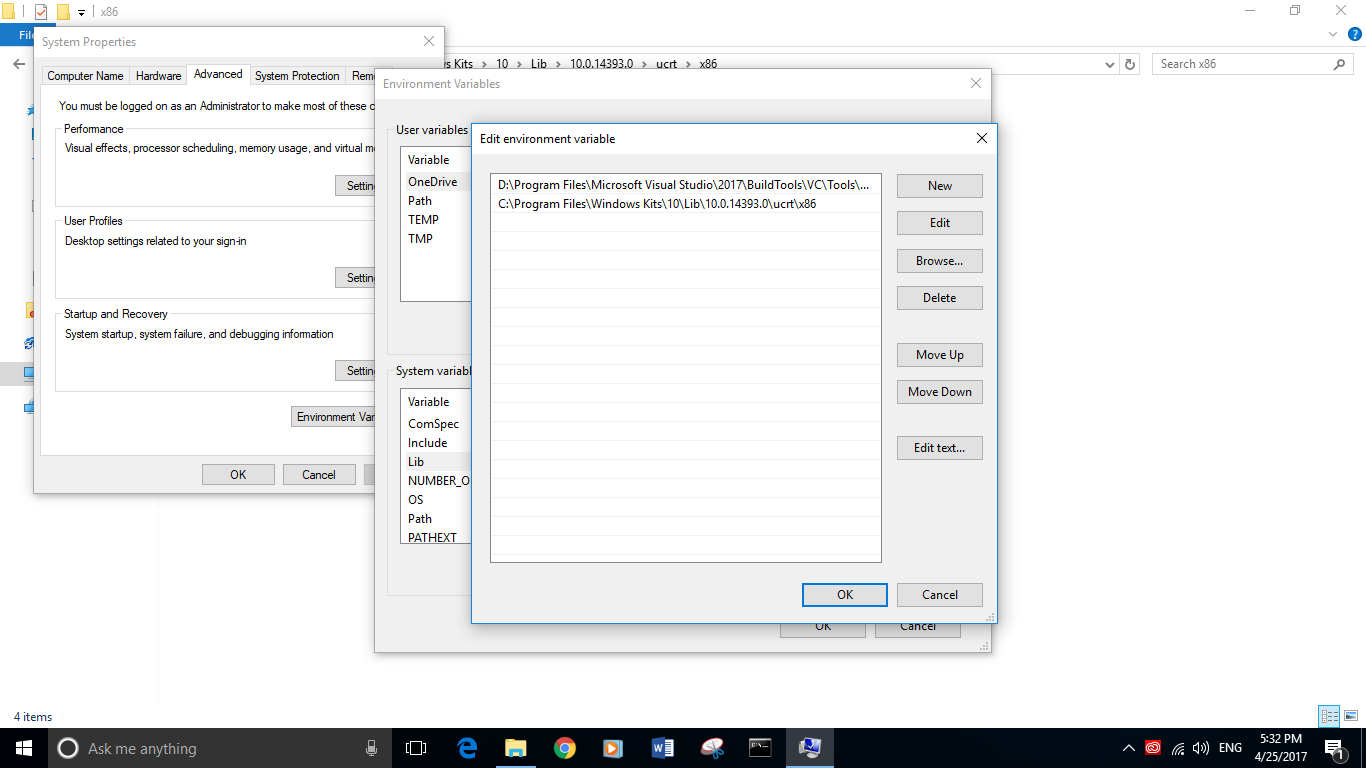1366x768 pixels.
Task: Click New in Edit environment variable dialog
Action: point(940,186)
